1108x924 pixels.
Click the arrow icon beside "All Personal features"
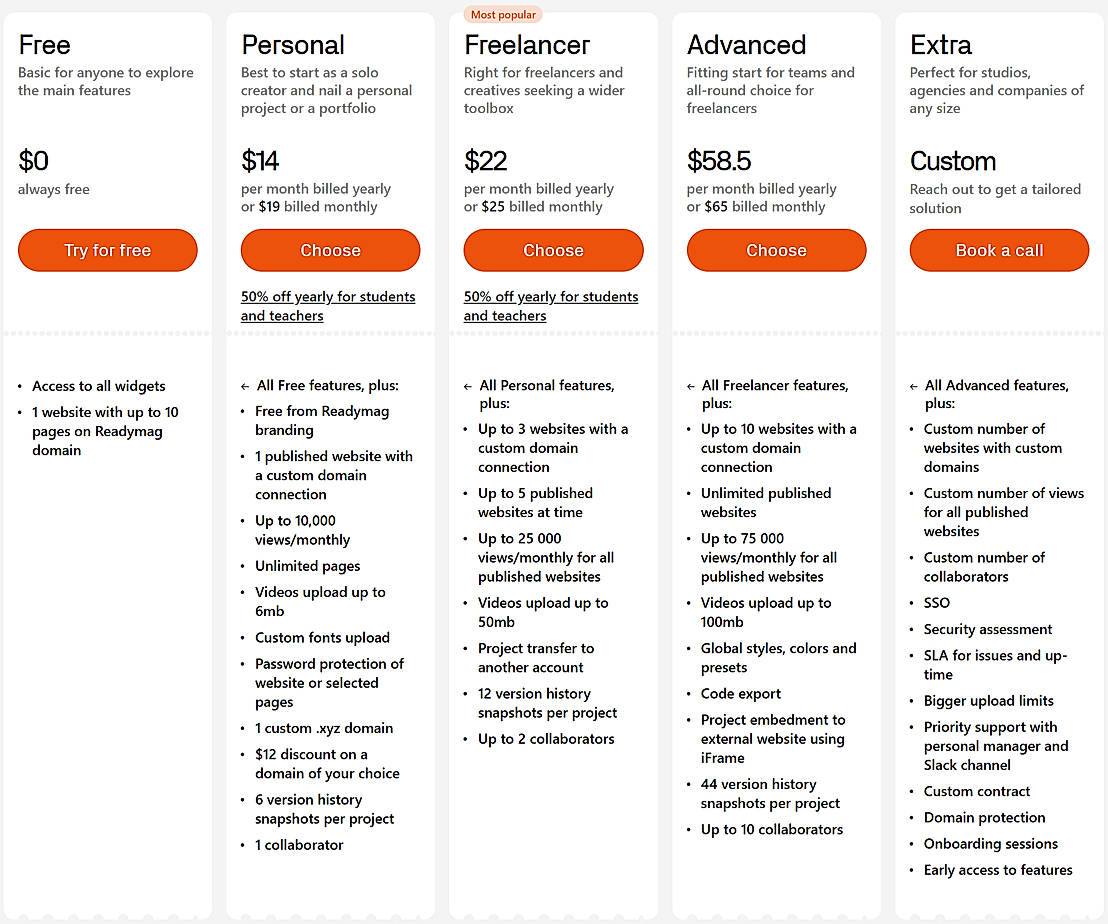point(469,386)
